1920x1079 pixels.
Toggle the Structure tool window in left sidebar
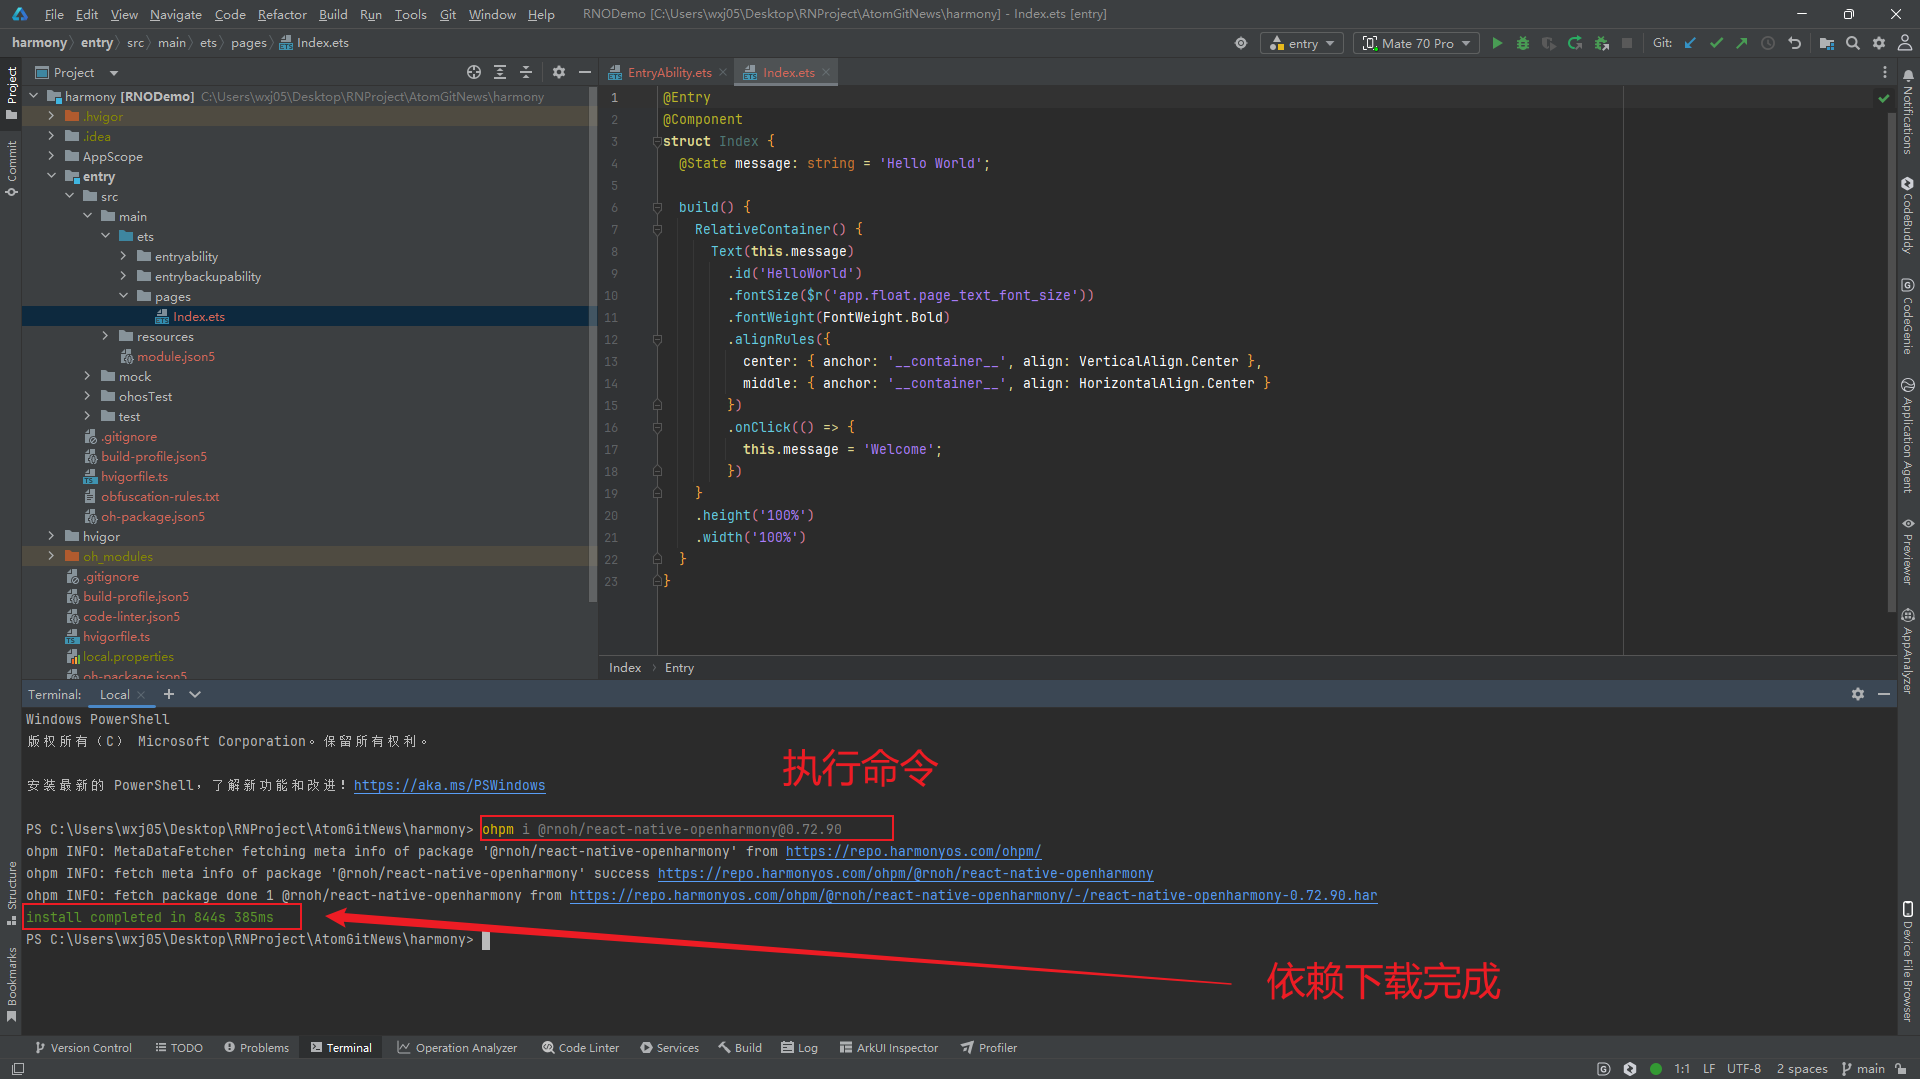click(x=12, y=892)
